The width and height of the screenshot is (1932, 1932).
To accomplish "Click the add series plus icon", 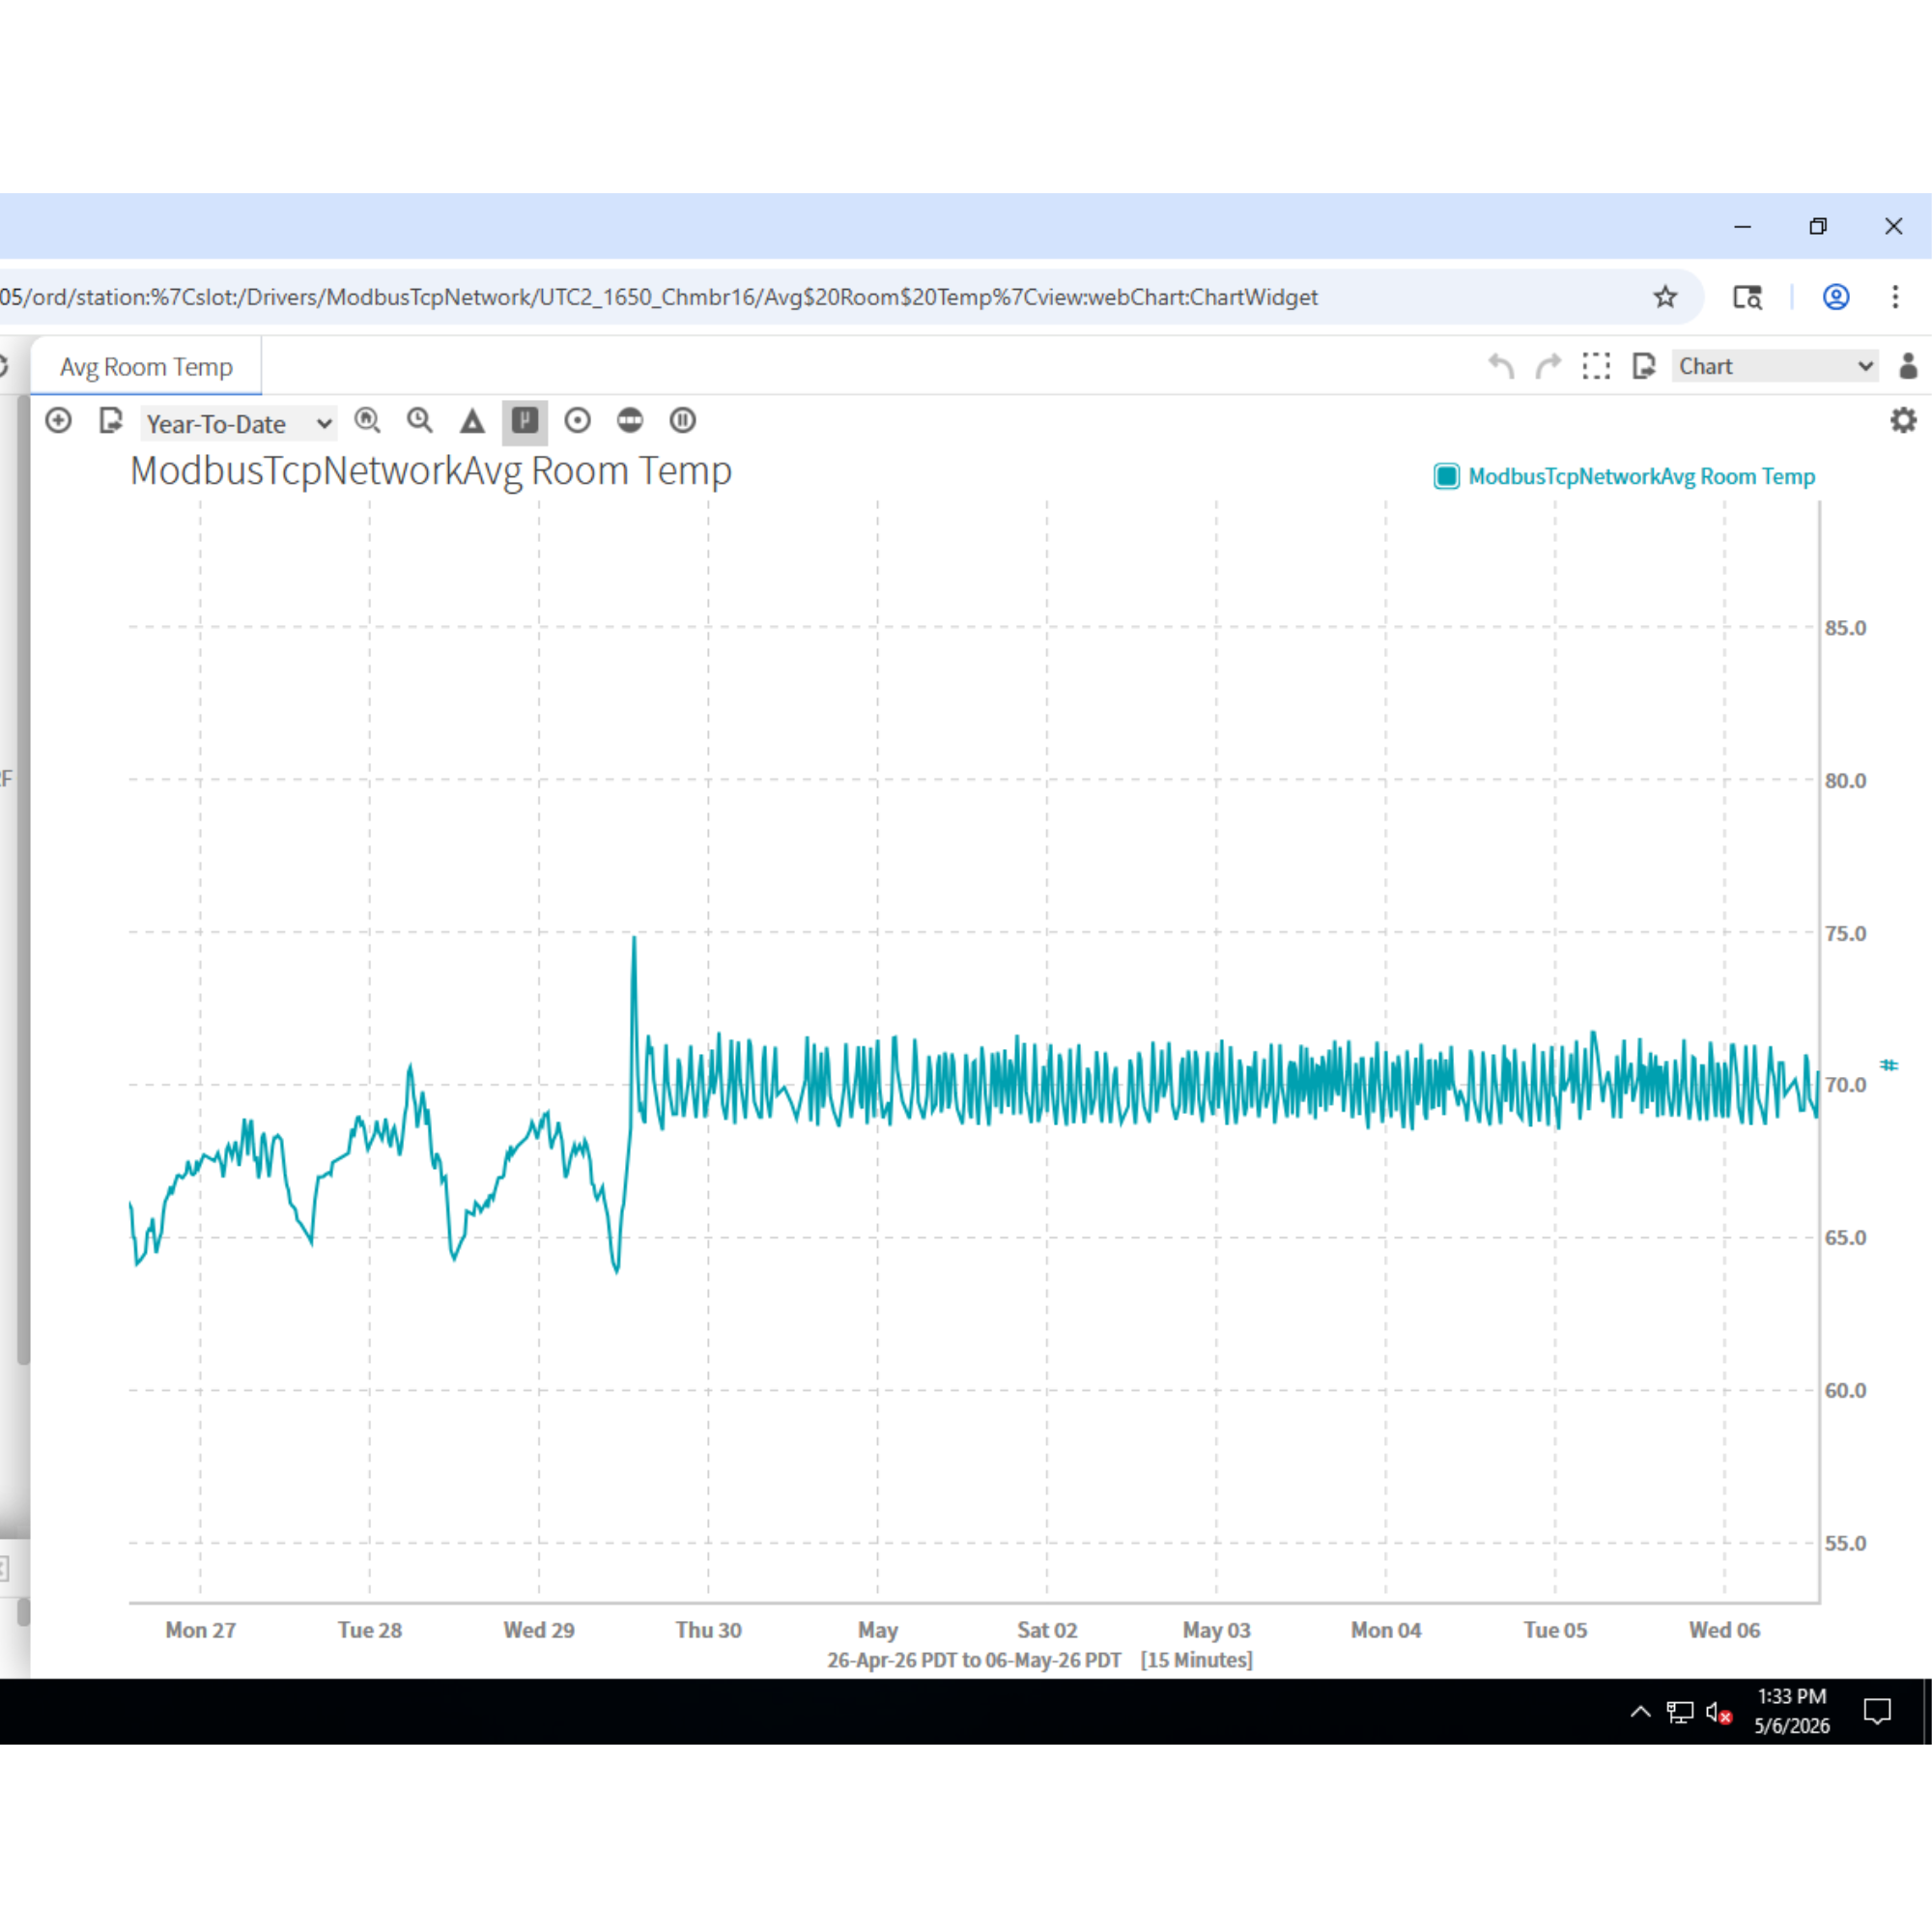I will pyautogui.click(x=58, y=420).
